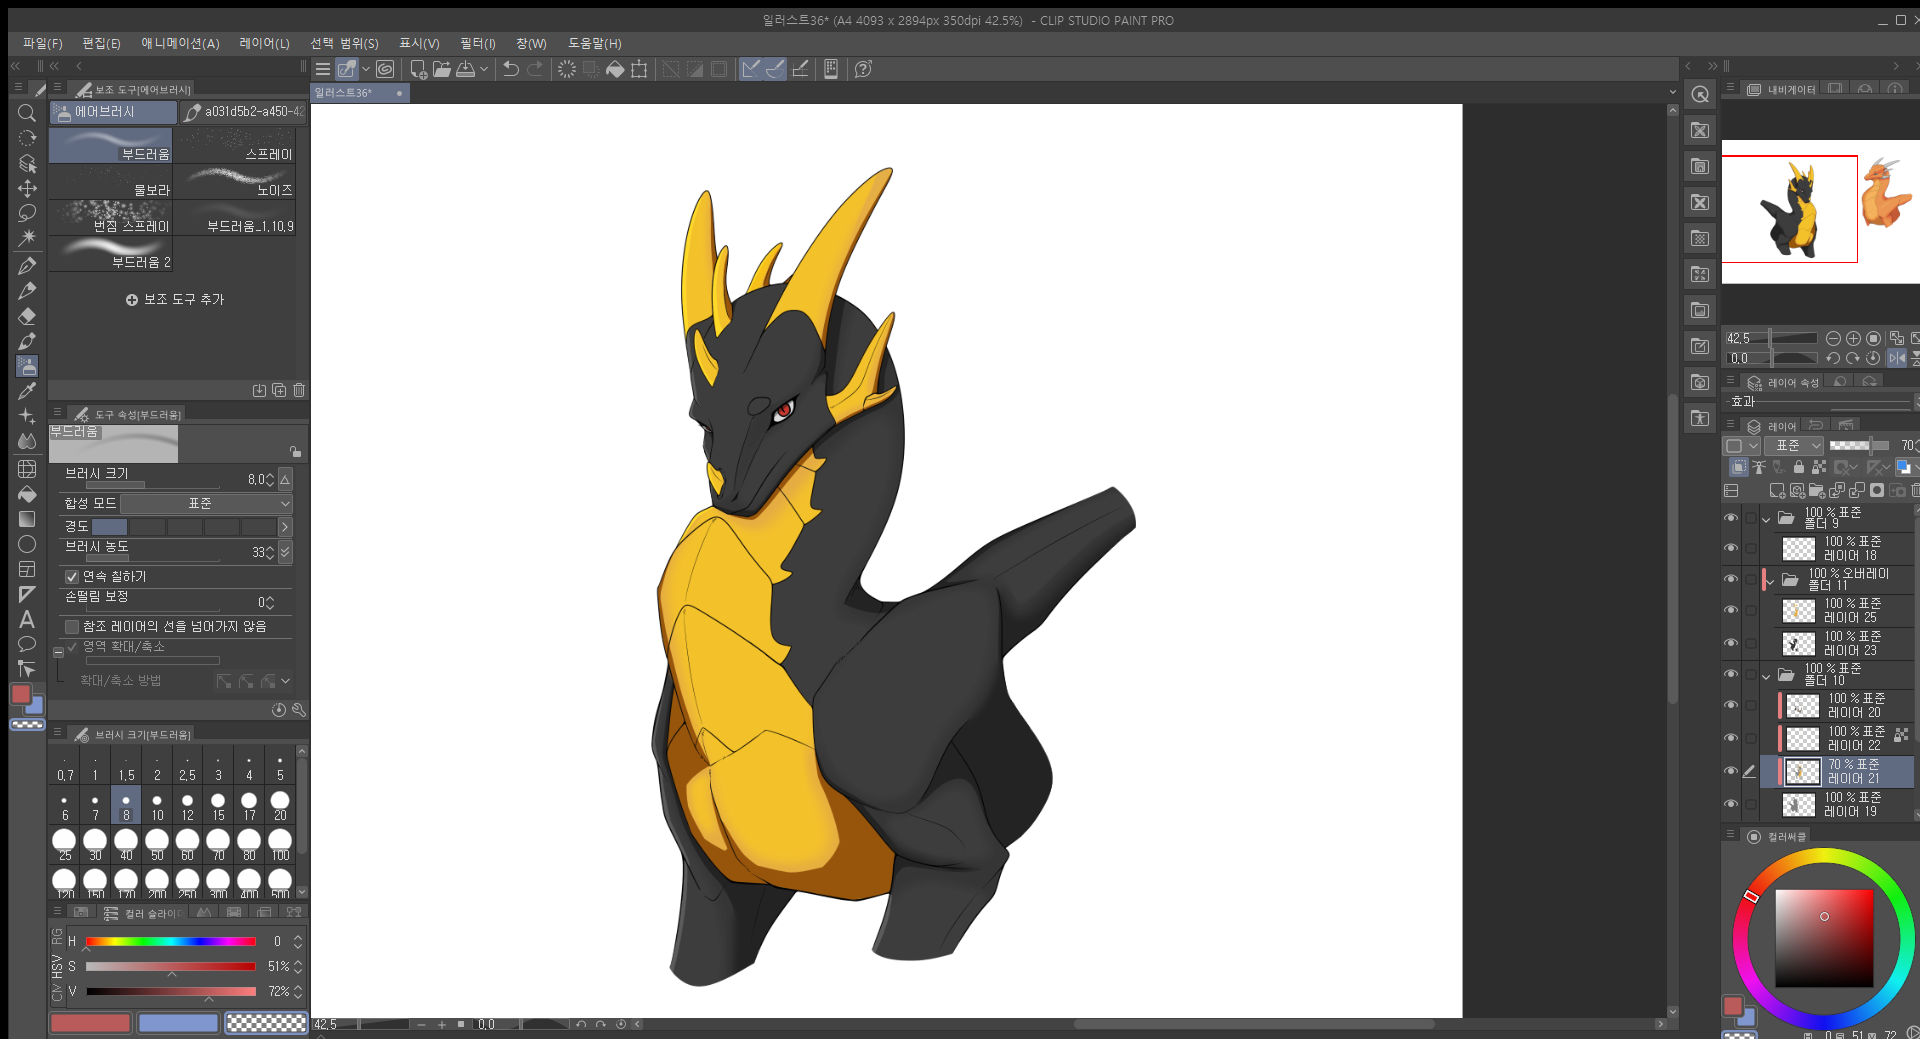Hide 레이어 20 via eye icon
1920x1039 pixels.
pos(1731,705)
